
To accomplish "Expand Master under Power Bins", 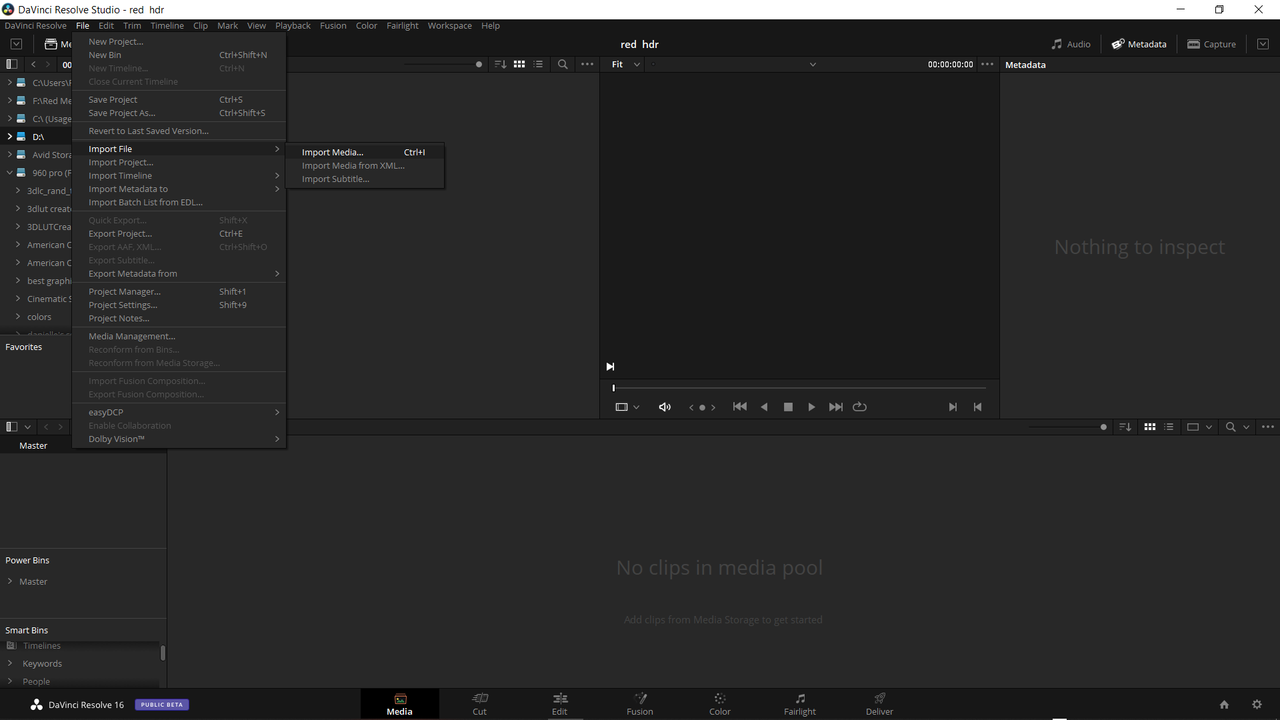I will (x=10, y=581).
